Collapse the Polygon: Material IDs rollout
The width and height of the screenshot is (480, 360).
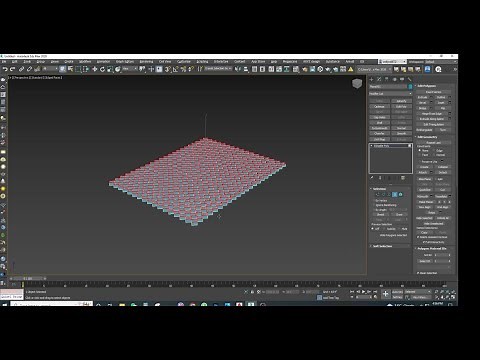point(433,249)
